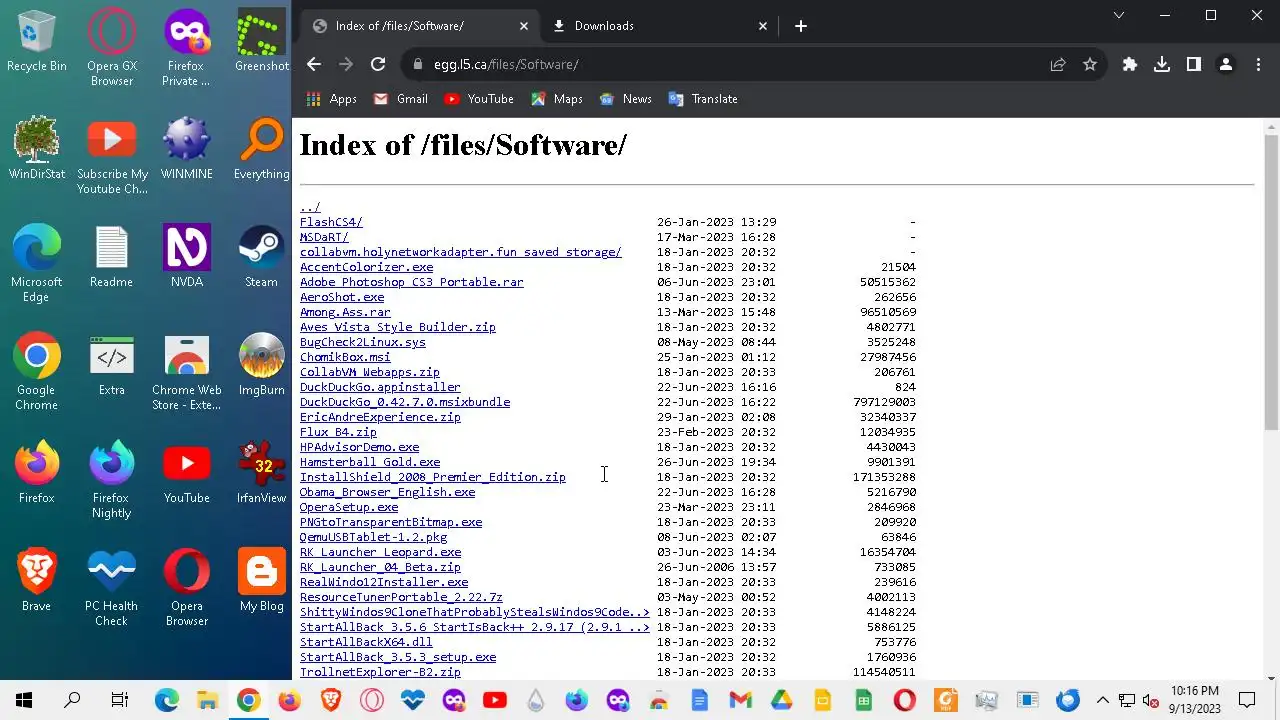Open News bookmark in the bookmarks bar
1280x720 pixels.
[625, 99]
